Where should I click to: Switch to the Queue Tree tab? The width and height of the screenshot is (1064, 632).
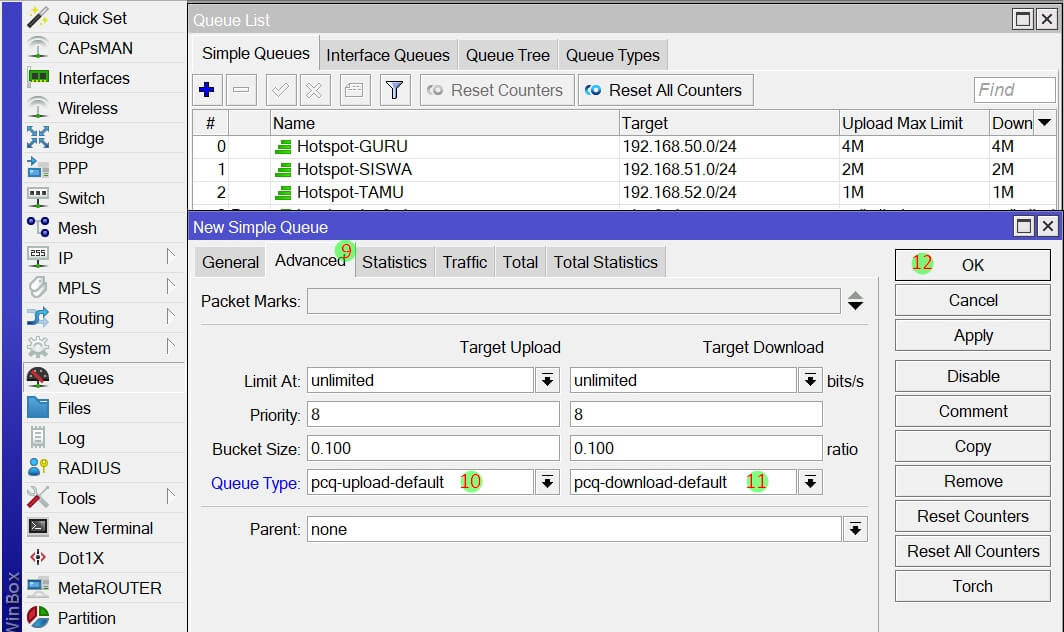[507, 56]
